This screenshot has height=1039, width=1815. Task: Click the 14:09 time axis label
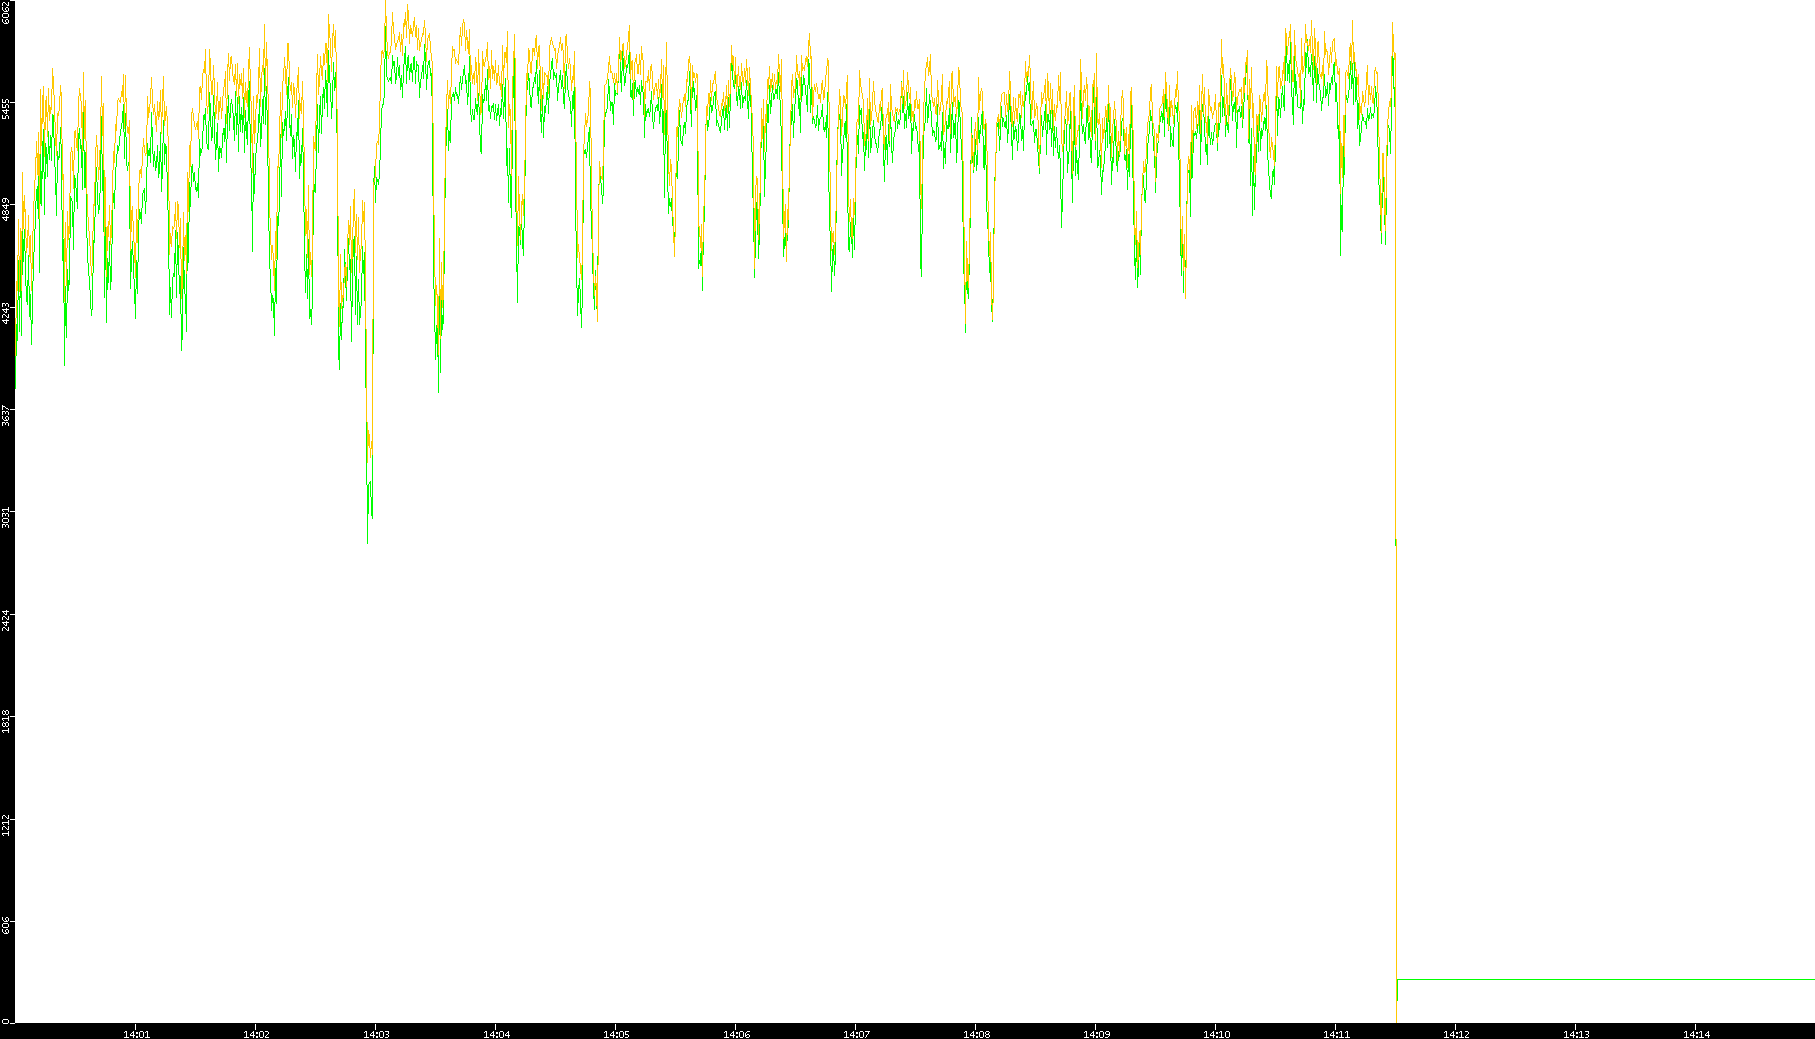pyautogui.click(x=1096, y=1034)
